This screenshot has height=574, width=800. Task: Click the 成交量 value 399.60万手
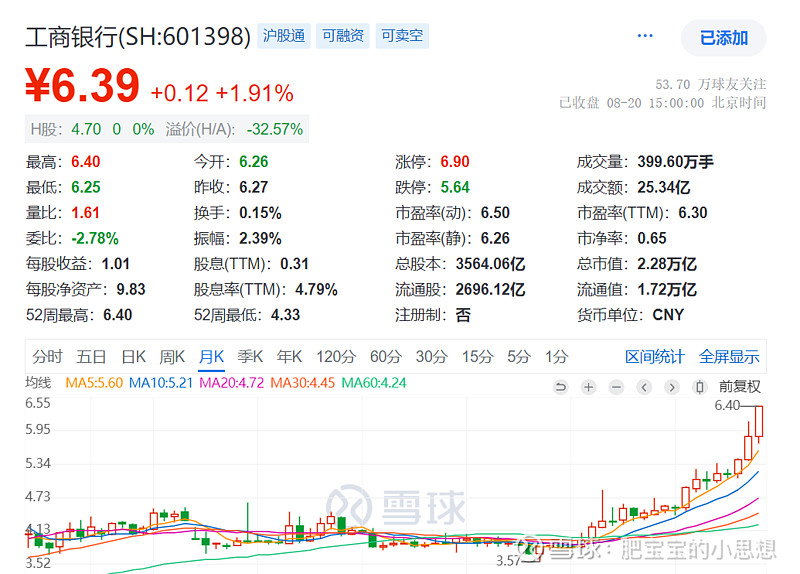(x=675, y=162)
